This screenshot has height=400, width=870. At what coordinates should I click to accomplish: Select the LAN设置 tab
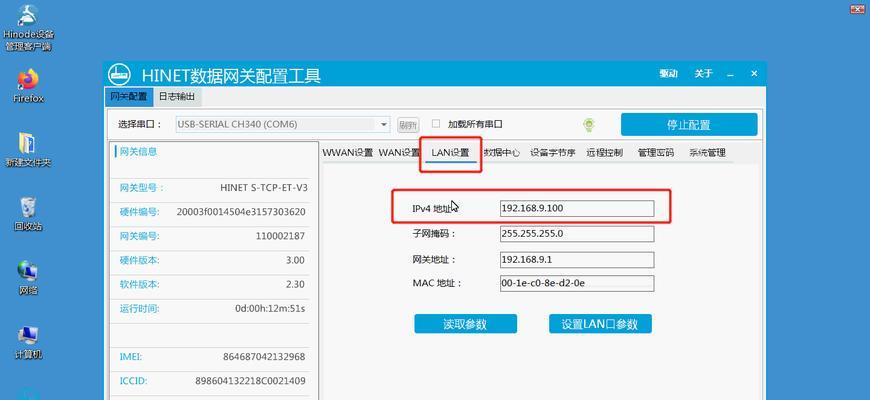click(x=450, y=153)
